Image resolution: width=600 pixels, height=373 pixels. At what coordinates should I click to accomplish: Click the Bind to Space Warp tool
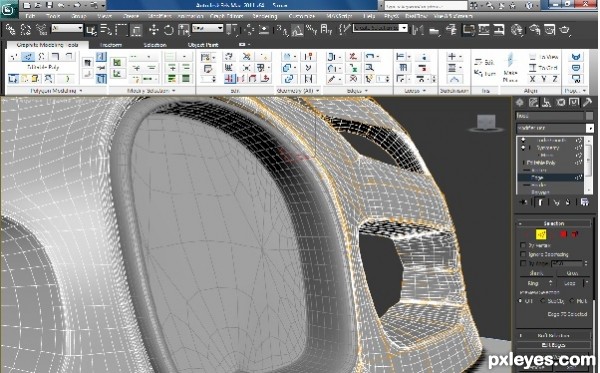point(41,29)
